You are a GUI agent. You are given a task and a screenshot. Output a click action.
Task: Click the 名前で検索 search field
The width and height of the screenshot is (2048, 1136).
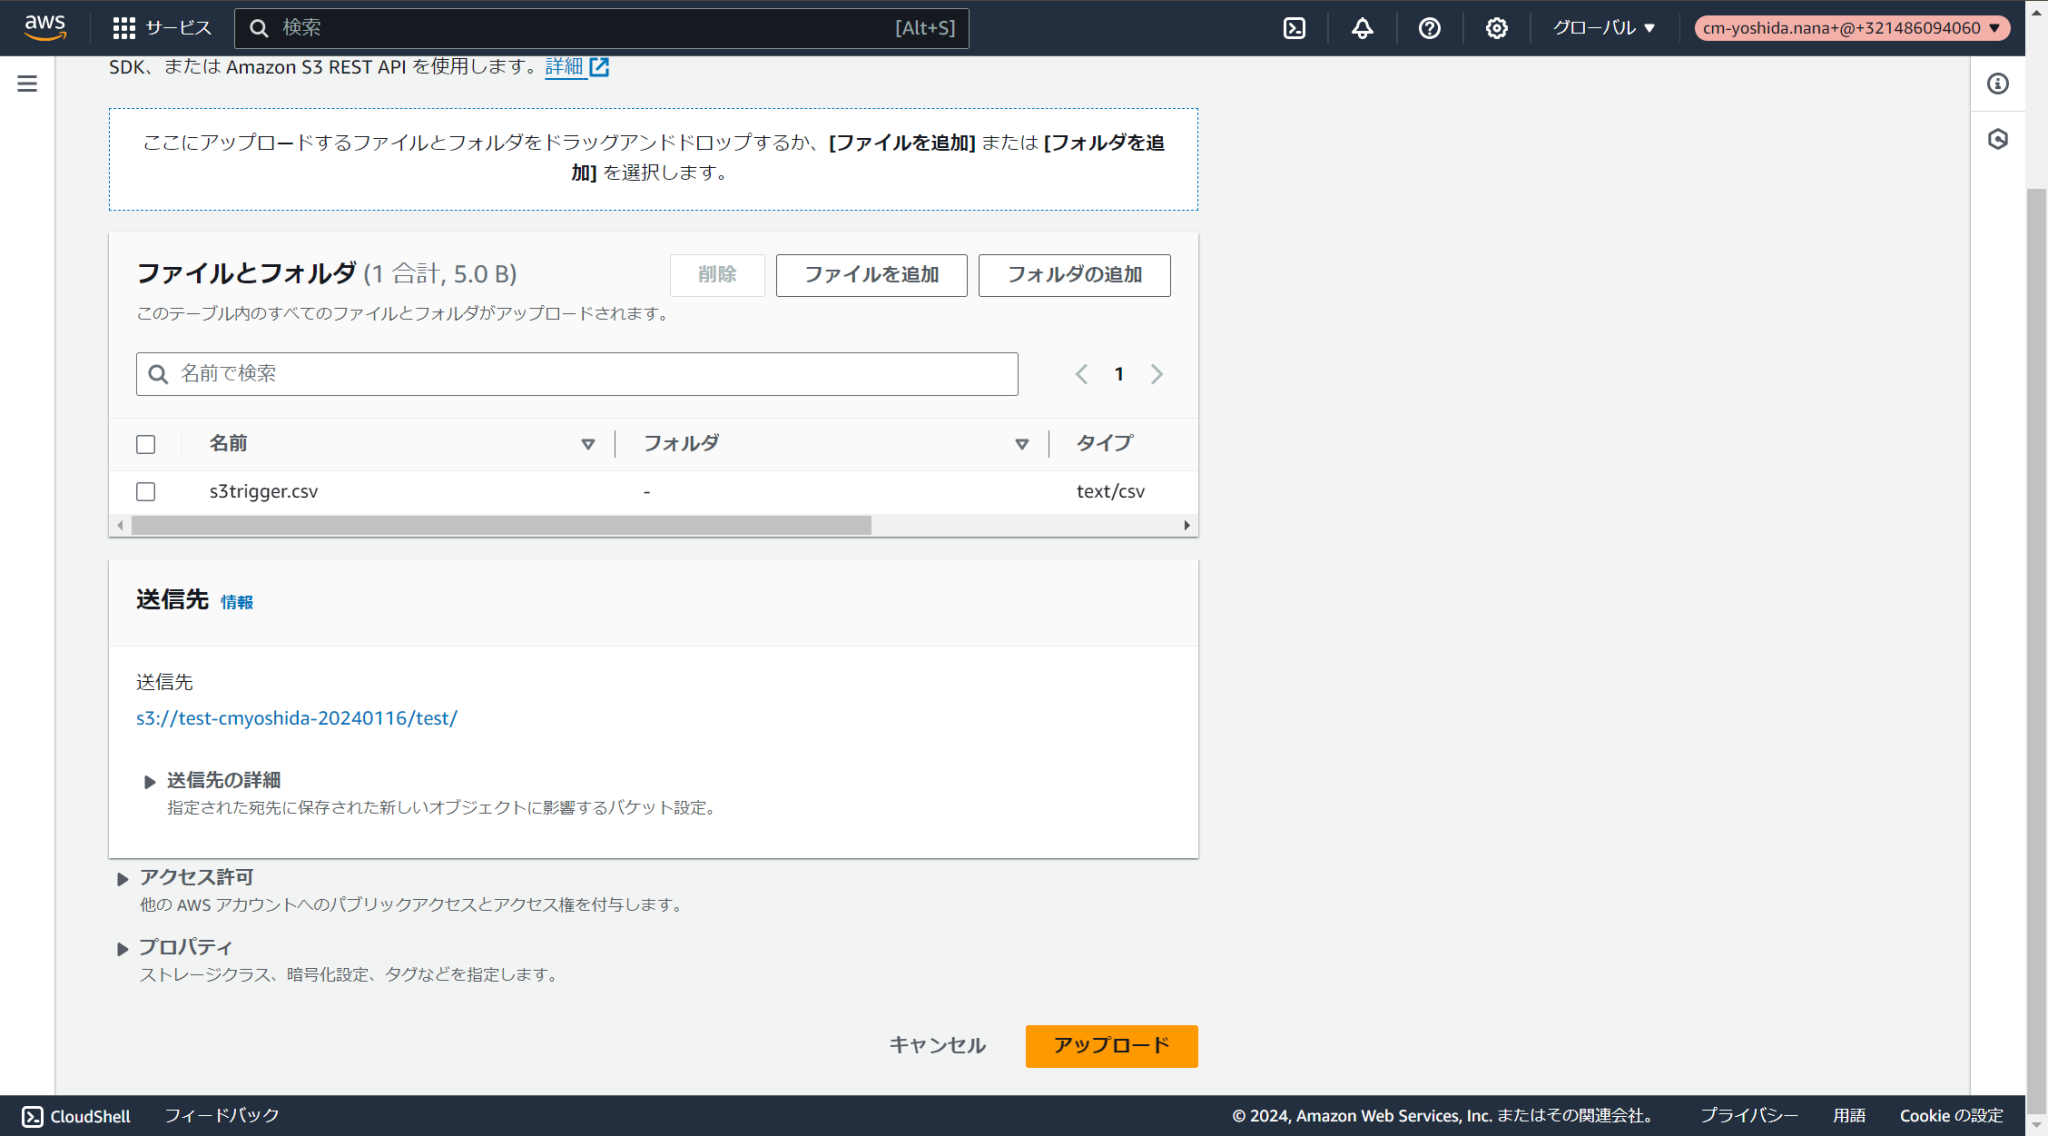(x=577, y=373)
